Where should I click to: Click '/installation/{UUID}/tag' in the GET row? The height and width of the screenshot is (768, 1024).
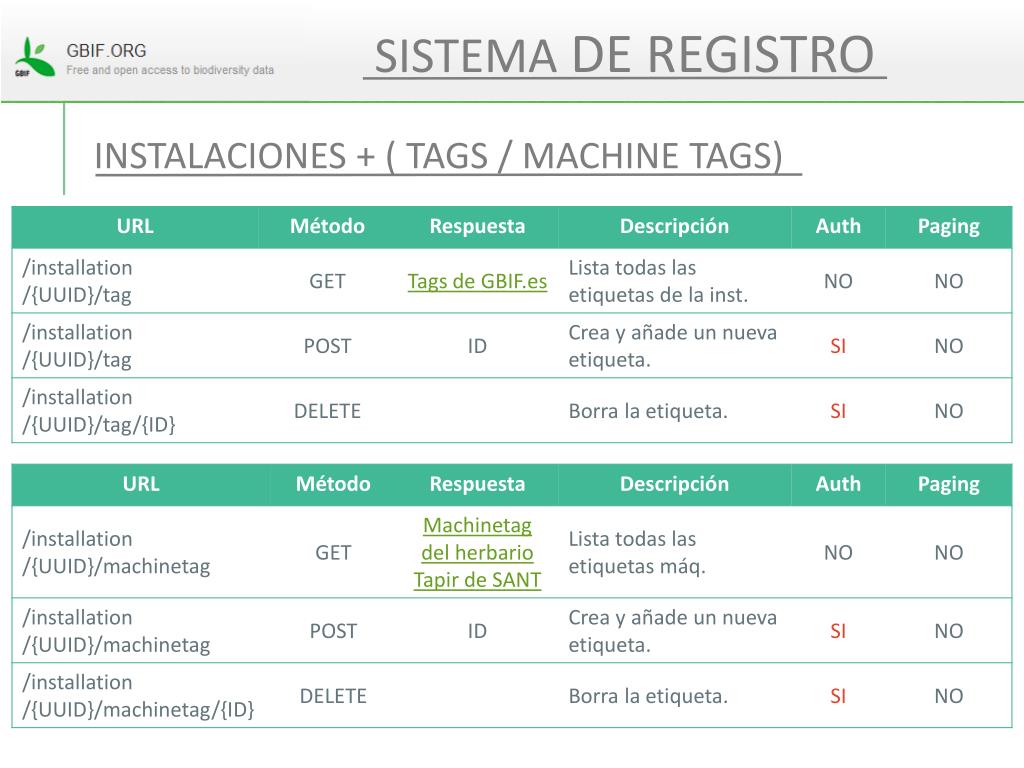click(x=78, y=281)
